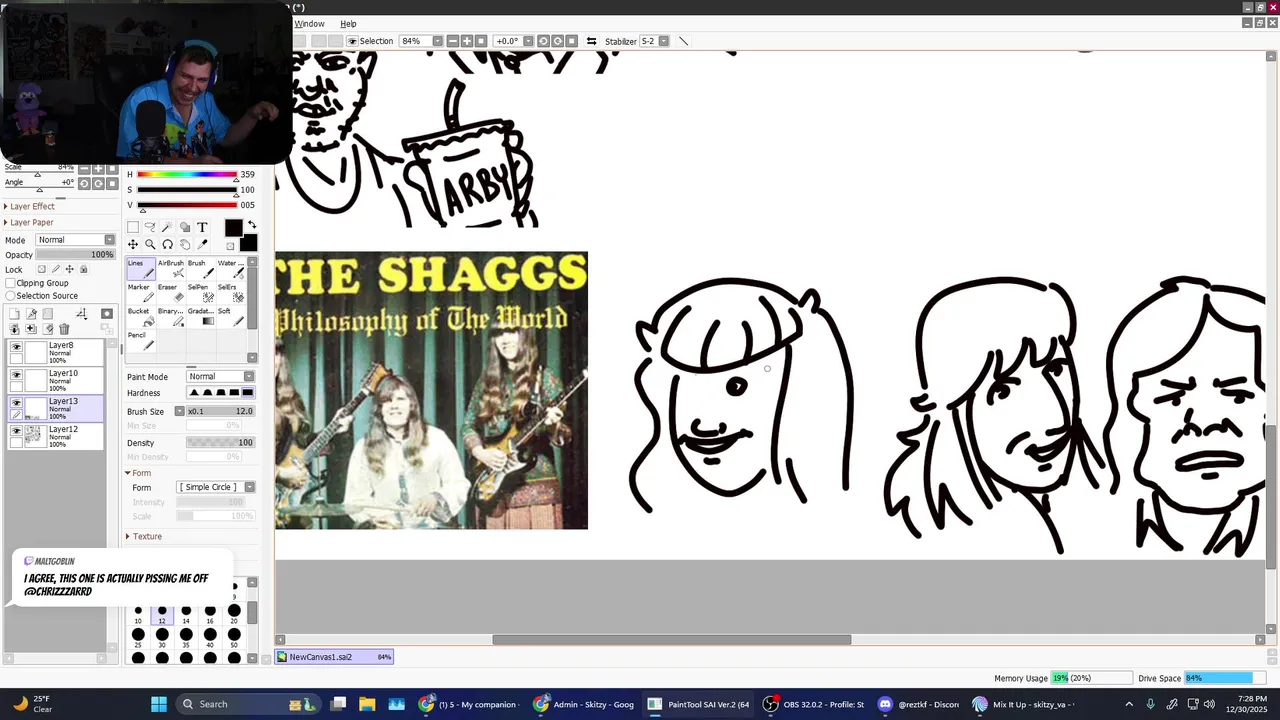Image resolution: width=1280 pixels, height=720 pixels.
Task: Hide Layer13 using its eye icon
Action: click(x=16, y=402)
